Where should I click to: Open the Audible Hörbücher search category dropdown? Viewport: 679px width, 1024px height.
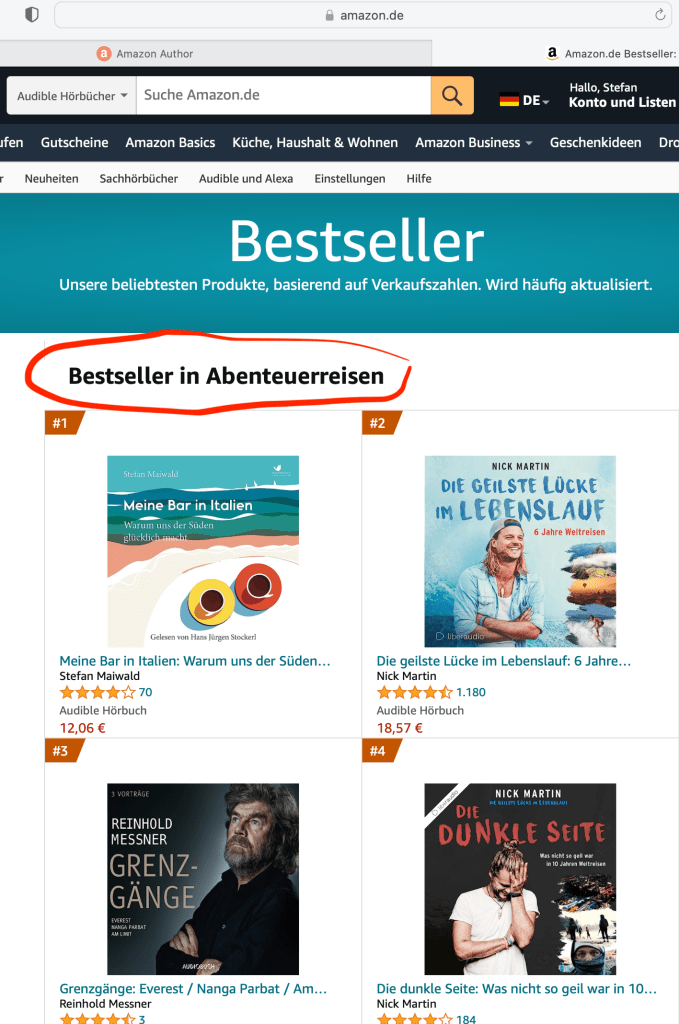pos(72,96)
